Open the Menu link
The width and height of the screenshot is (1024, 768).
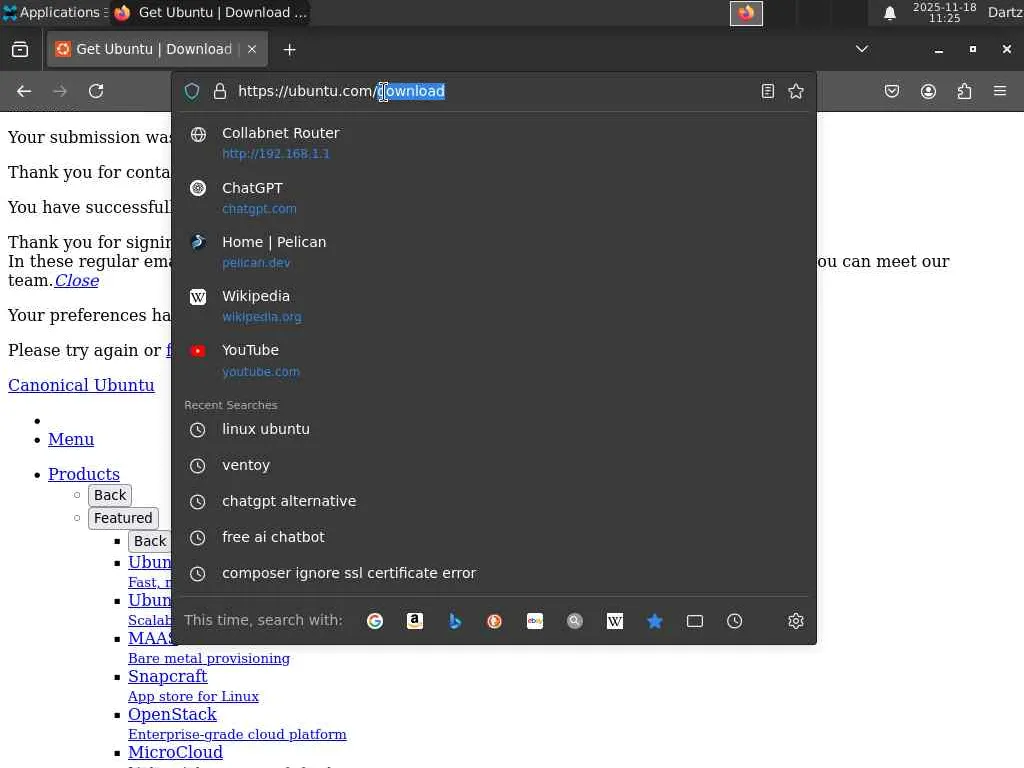pyautogui.click(x=71, y=440)
